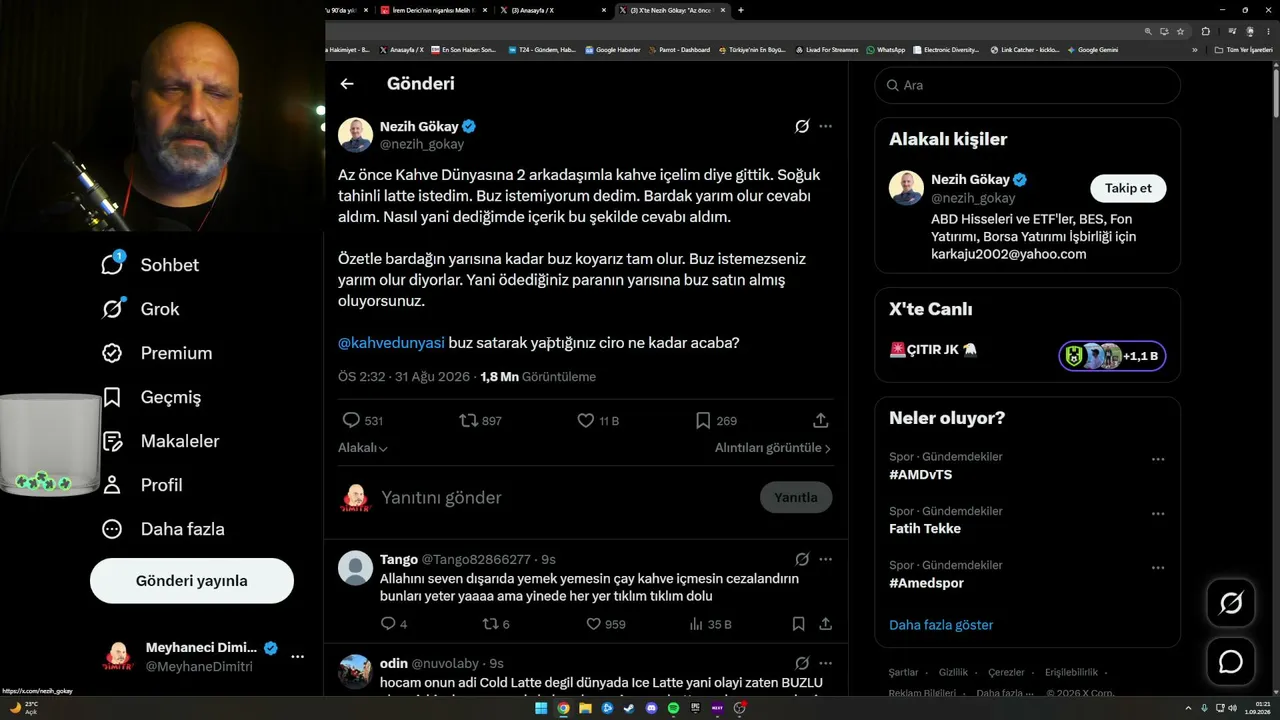Open Geçmiş from the sidebar
1280x720 pixels.
[151, 397]
